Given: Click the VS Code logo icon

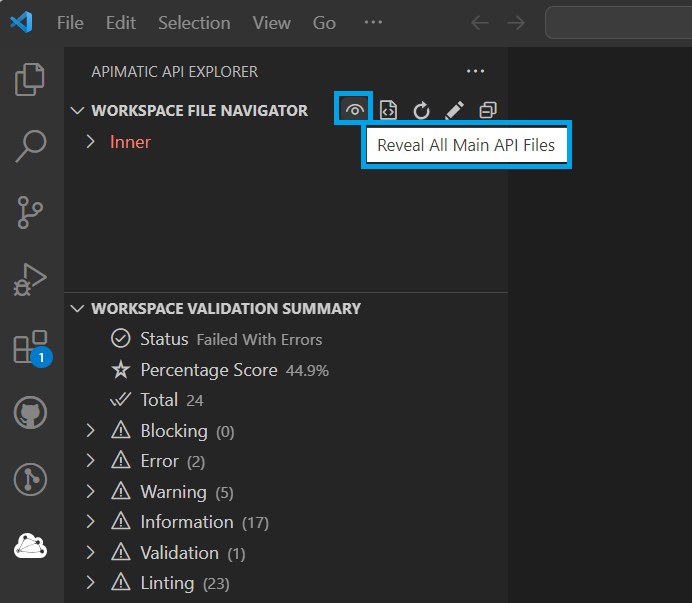Looking at the screenshot, I should coord(21,23).
